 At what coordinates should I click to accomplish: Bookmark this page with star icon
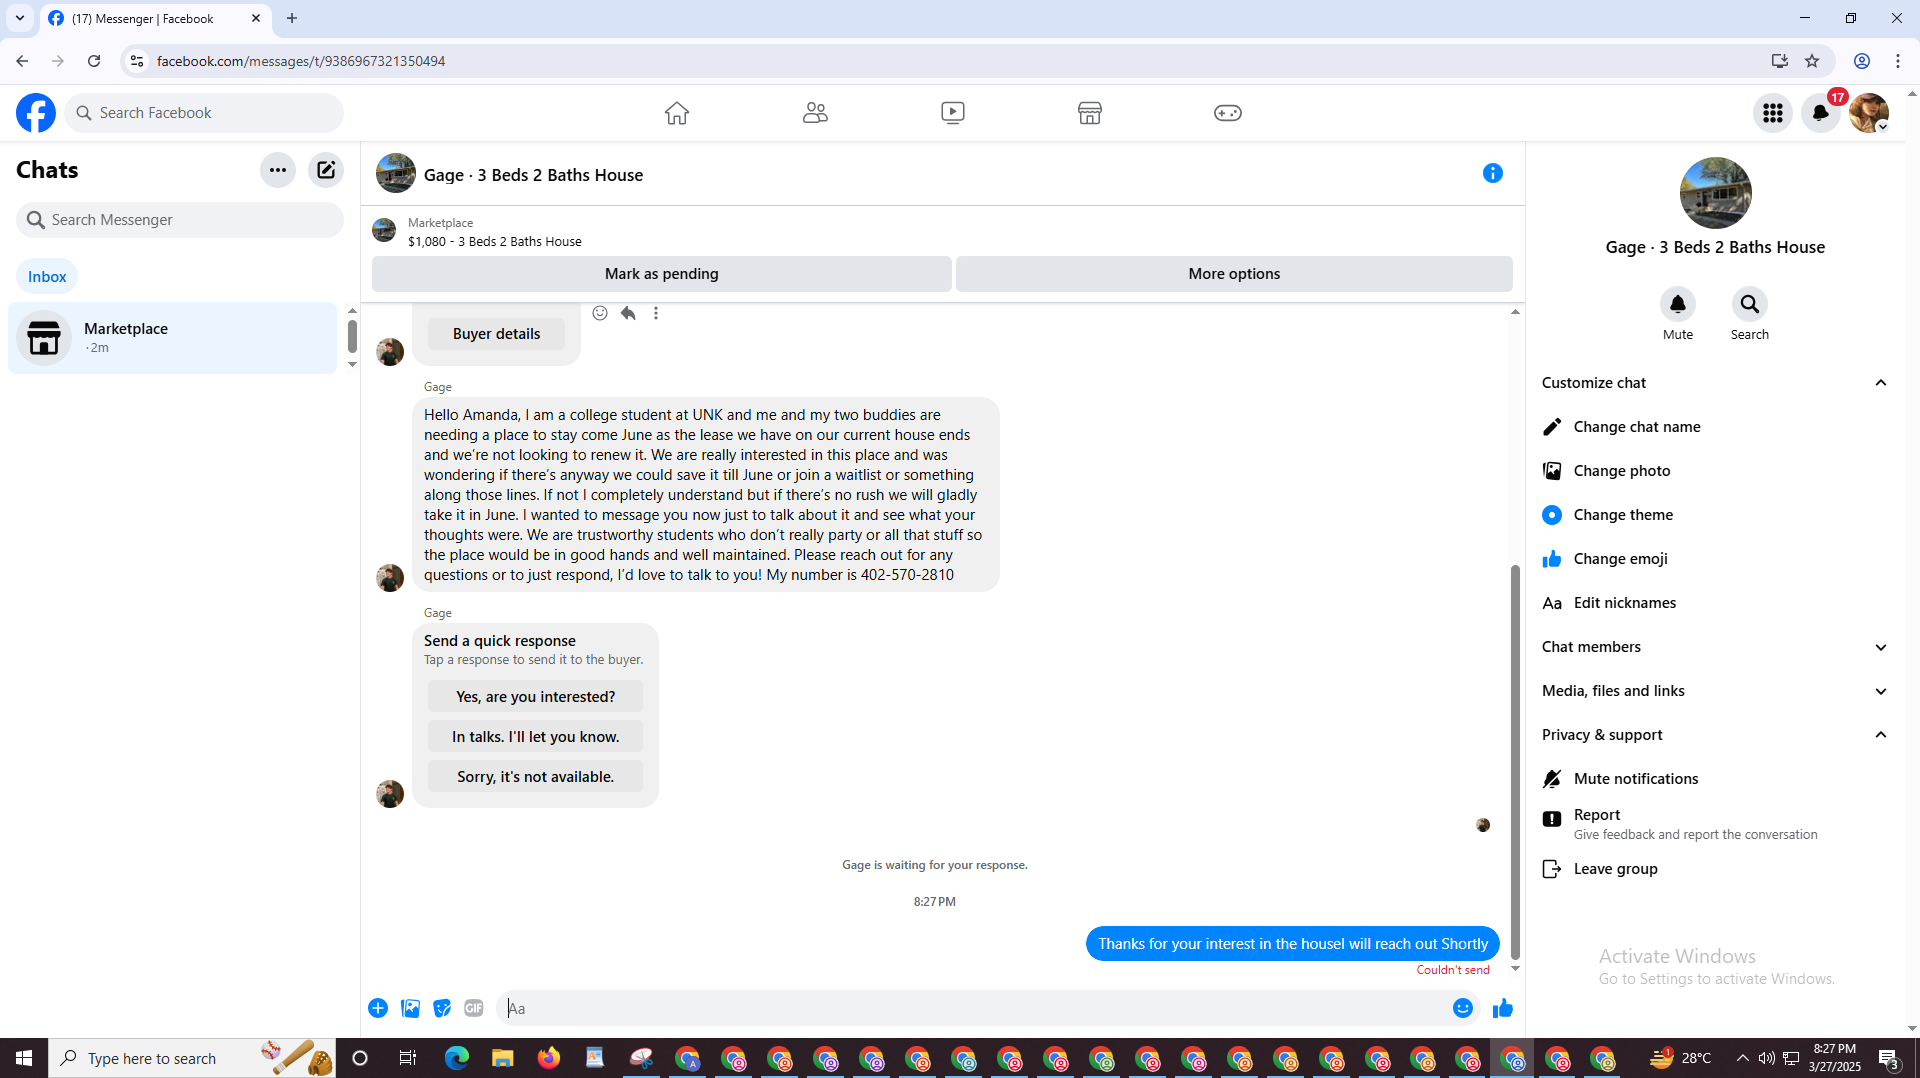coord(1812,61)
